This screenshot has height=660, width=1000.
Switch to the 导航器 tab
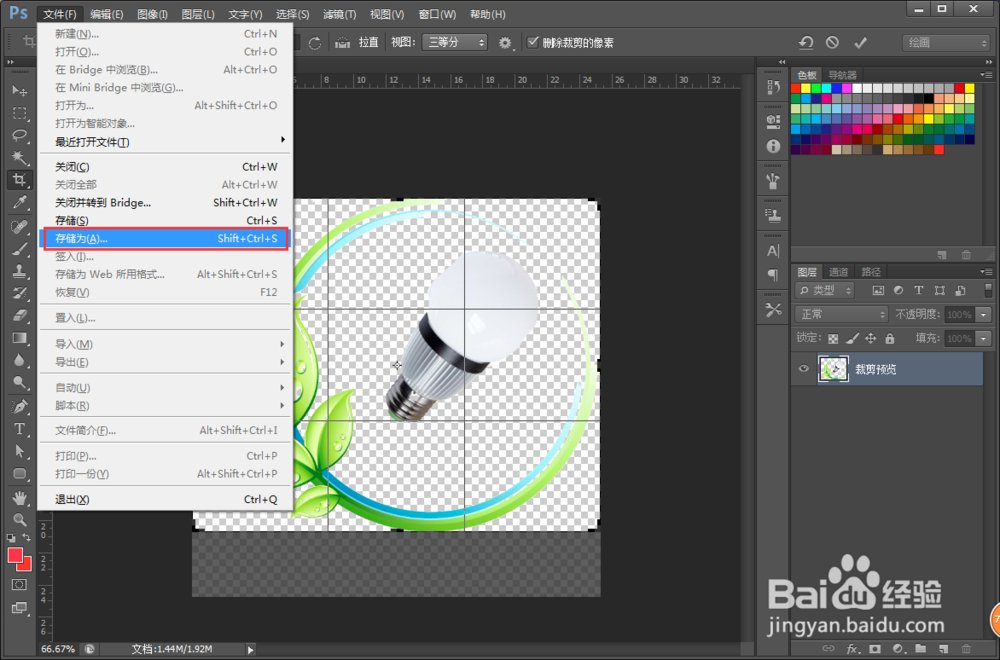pyautogui.click(x=842, y=75)
